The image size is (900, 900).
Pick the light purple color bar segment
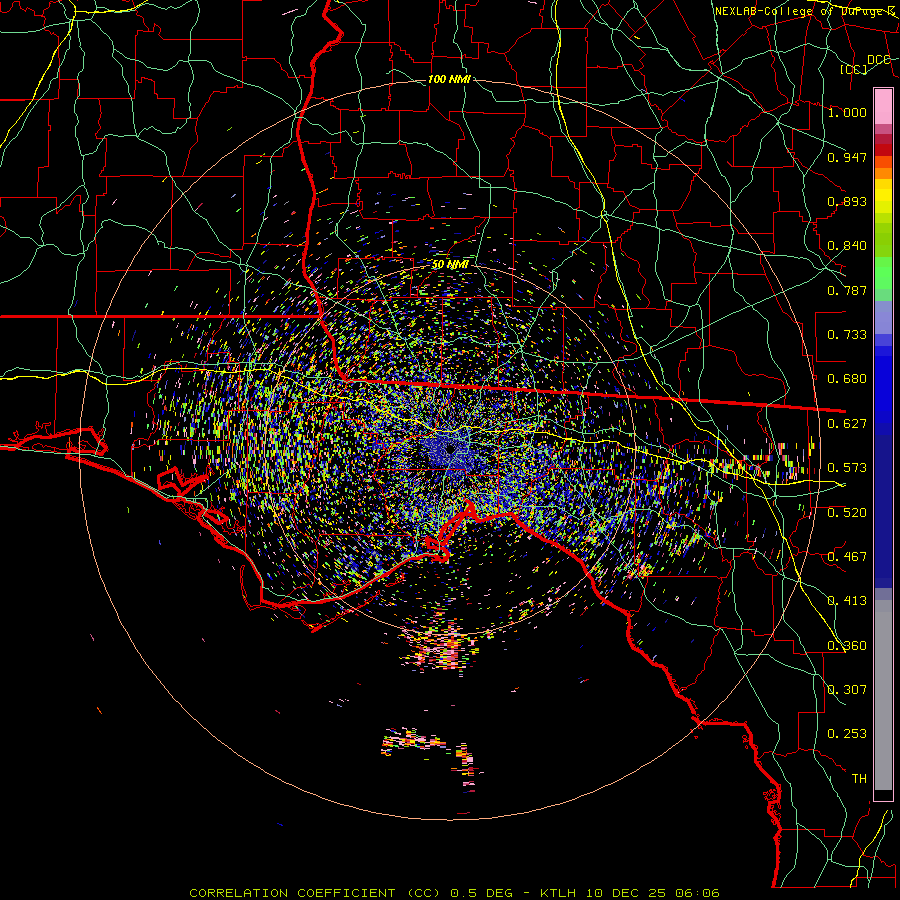pyautogui.click(x=883, y=318)
